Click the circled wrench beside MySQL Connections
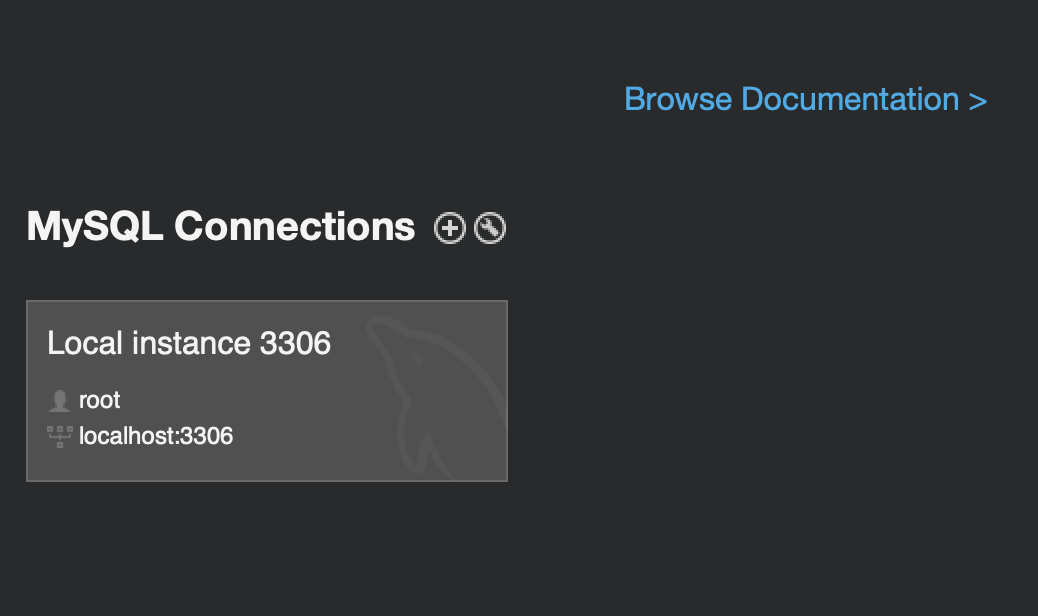 pyautogui.click(x=488, y=227)
